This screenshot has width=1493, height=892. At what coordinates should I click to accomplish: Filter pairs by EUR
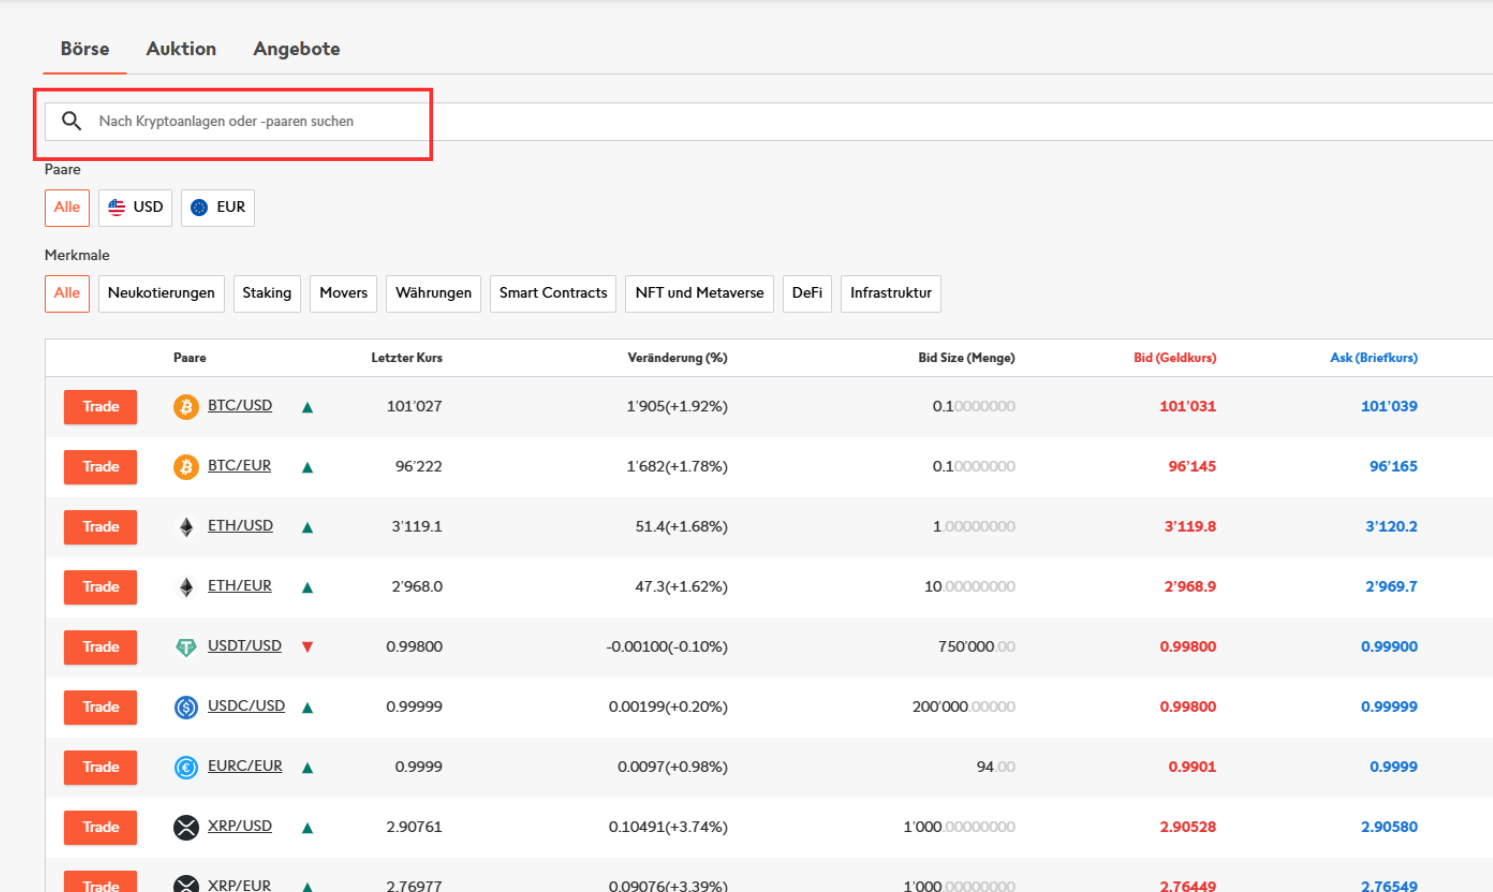pyautogui.click(x=218, y=207)
